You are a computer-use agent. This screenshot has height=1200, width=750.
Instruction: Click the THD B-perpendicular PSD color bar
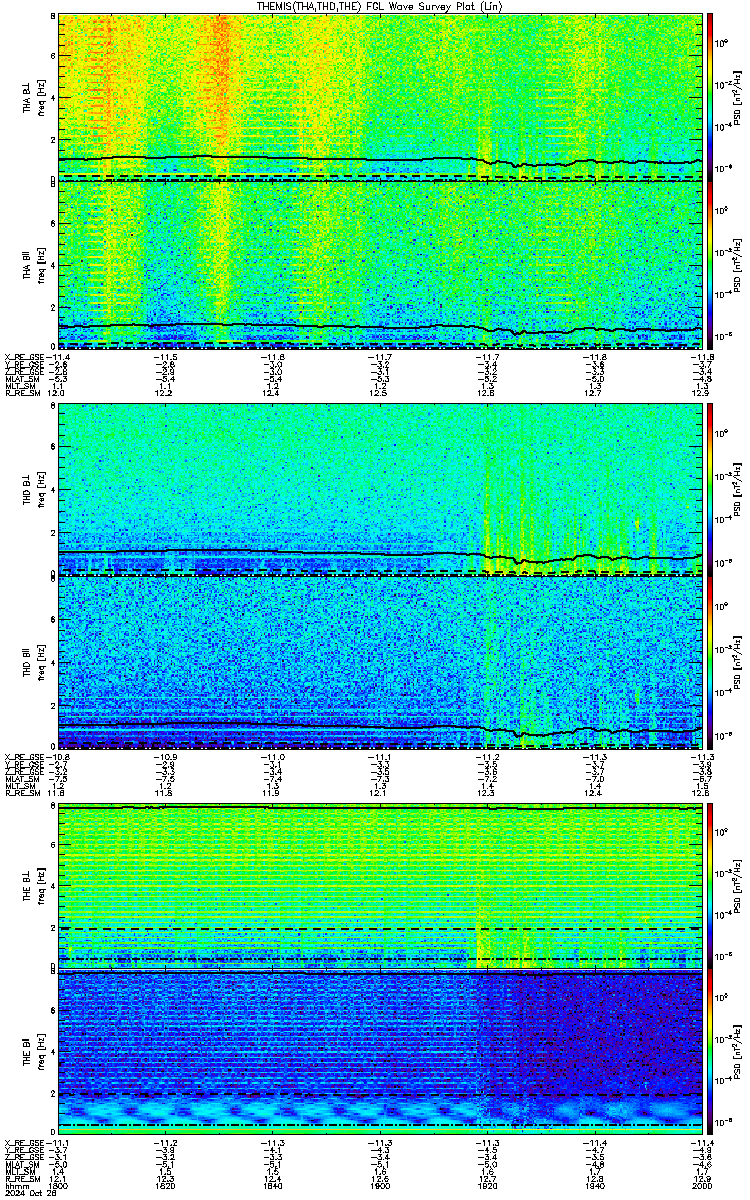(711, 489)
